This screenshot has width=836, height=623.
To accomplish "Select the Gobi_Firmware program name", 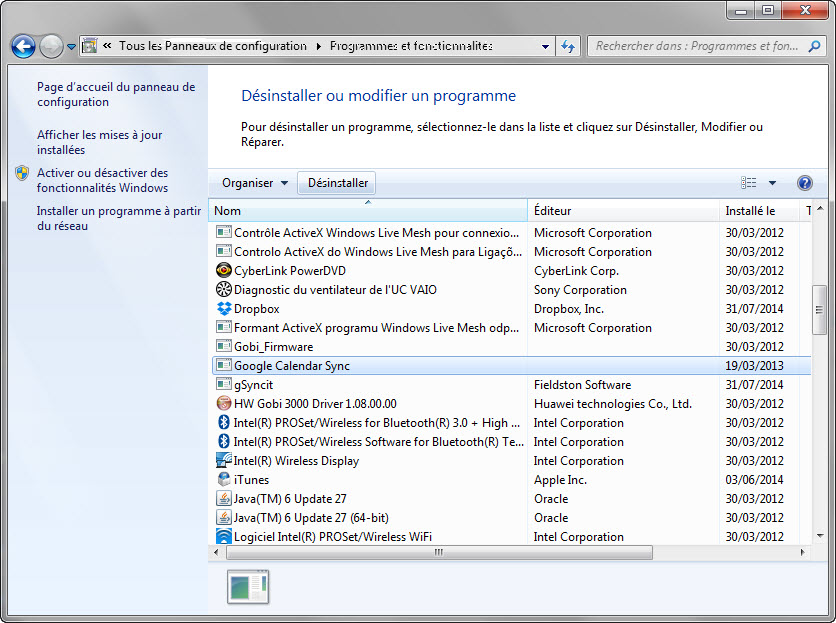I will coord(274,347).
